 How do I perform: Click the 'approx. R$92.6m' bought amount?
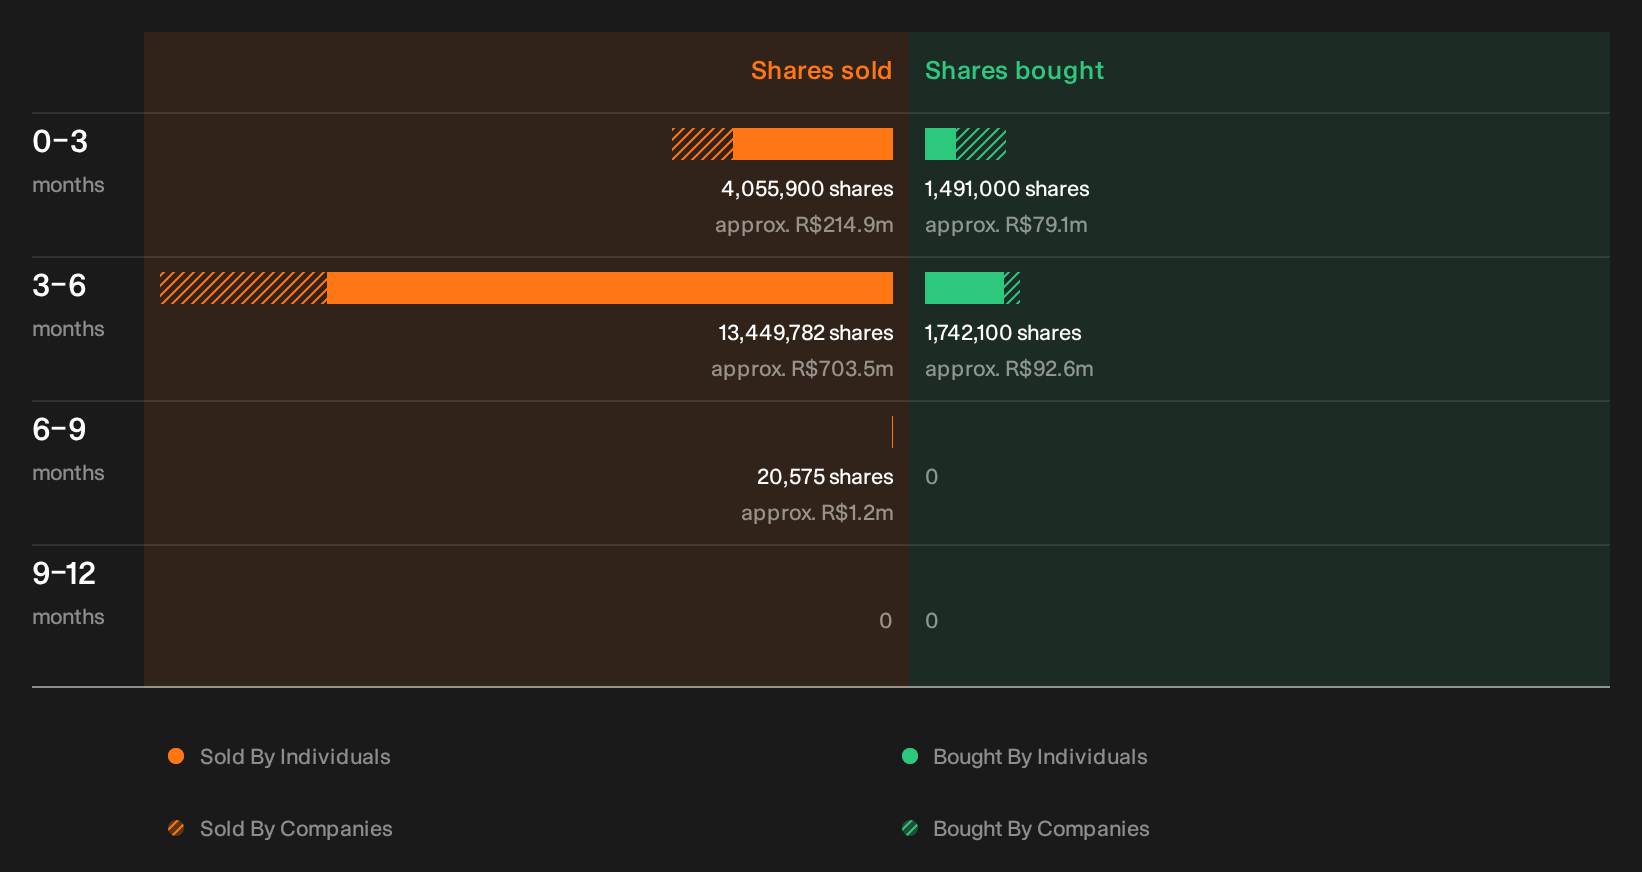pyautogui.click(x=1009, y=369)
